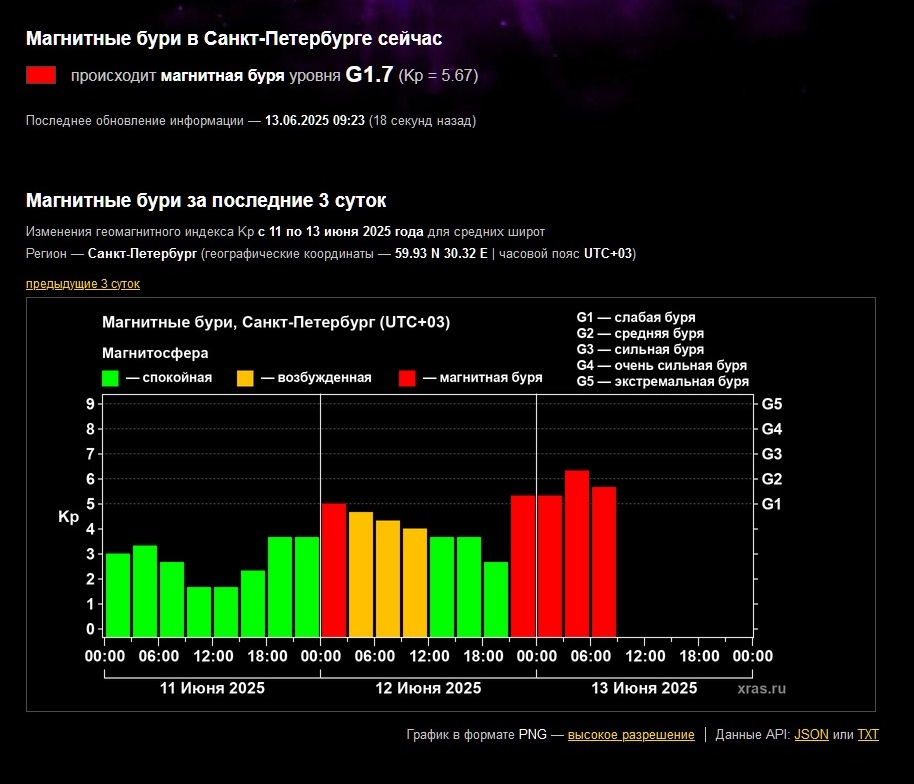914x784 pixels.
Task: Click the "13 Июня 2025" date label
Action: [x=644, y=688]
